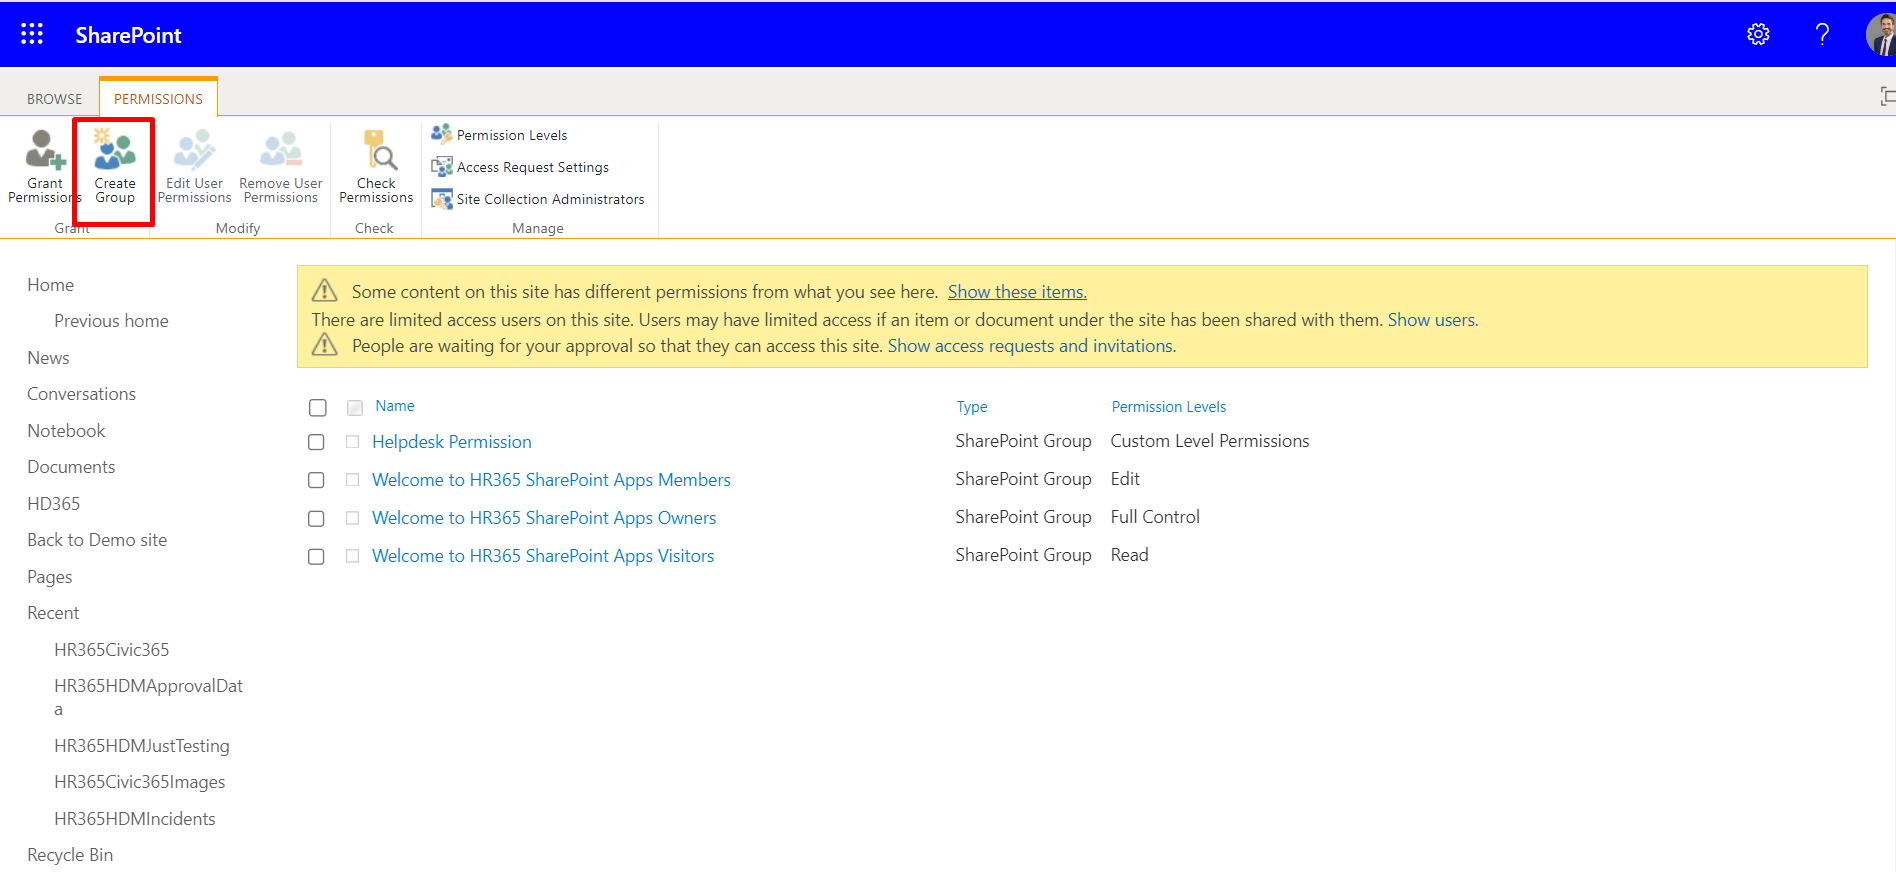Open HR365HDMJustTesting recent item
Screen dimensions: 1896x872
tap(142, 746)
